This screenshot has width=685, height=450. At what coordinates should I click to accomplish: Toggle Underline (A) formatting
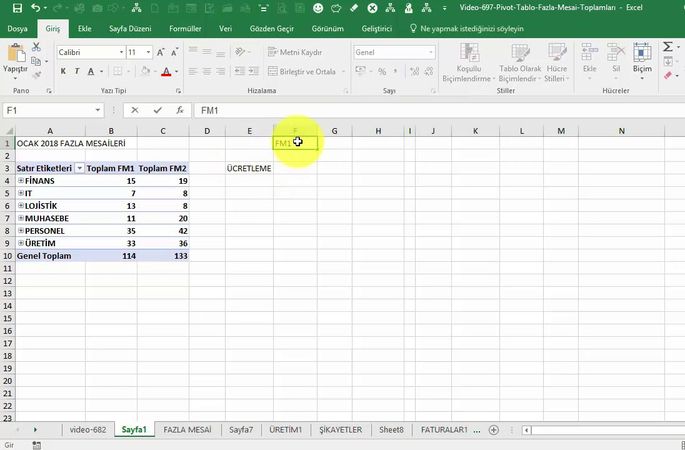[x=91, y=71]
